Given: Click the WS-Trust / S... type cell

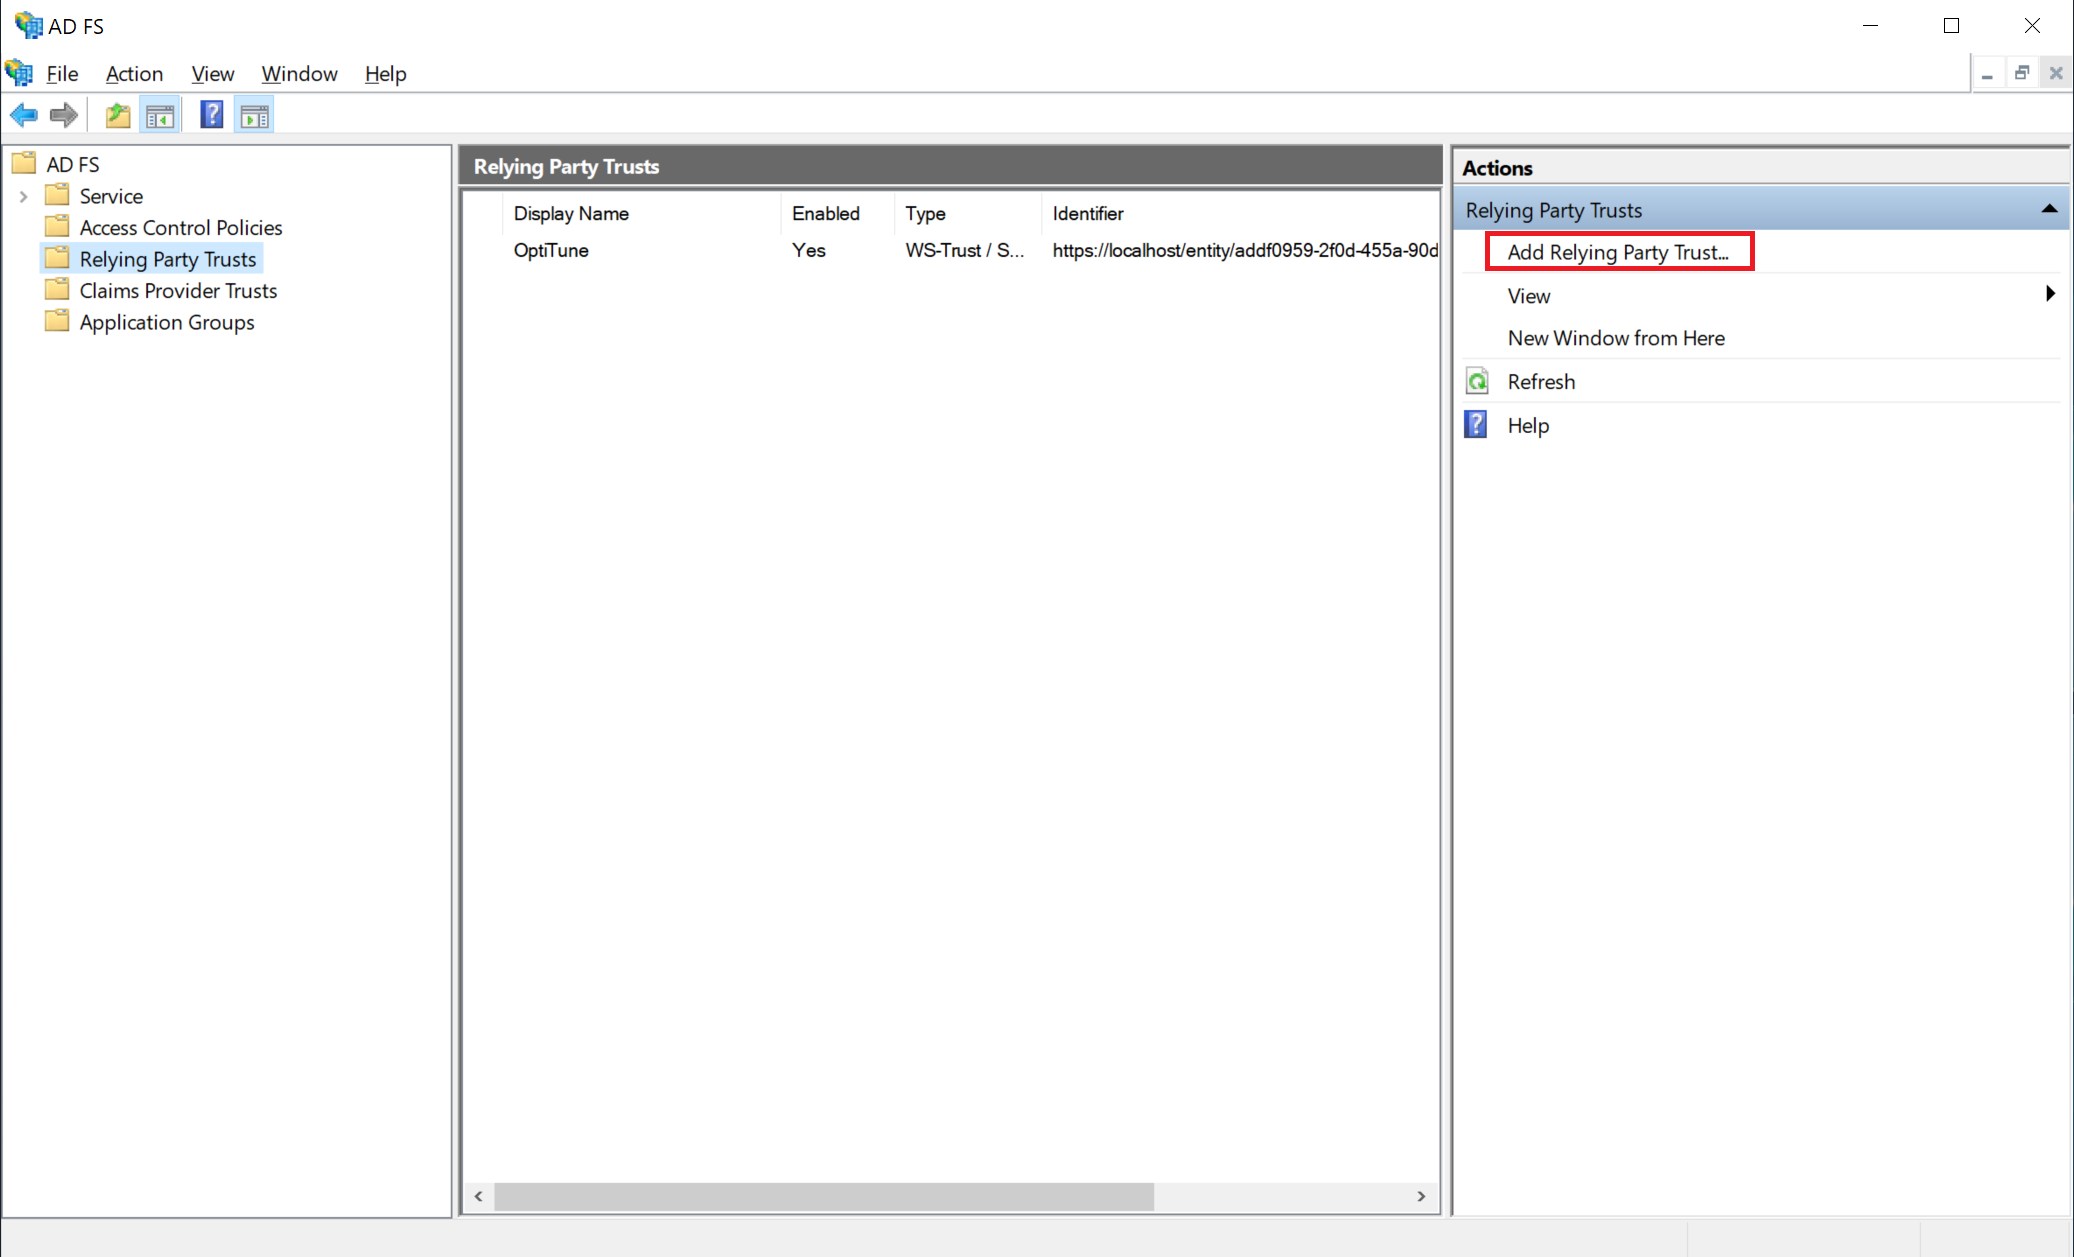Looking at the screenshot, I should (x=965, y=250).
